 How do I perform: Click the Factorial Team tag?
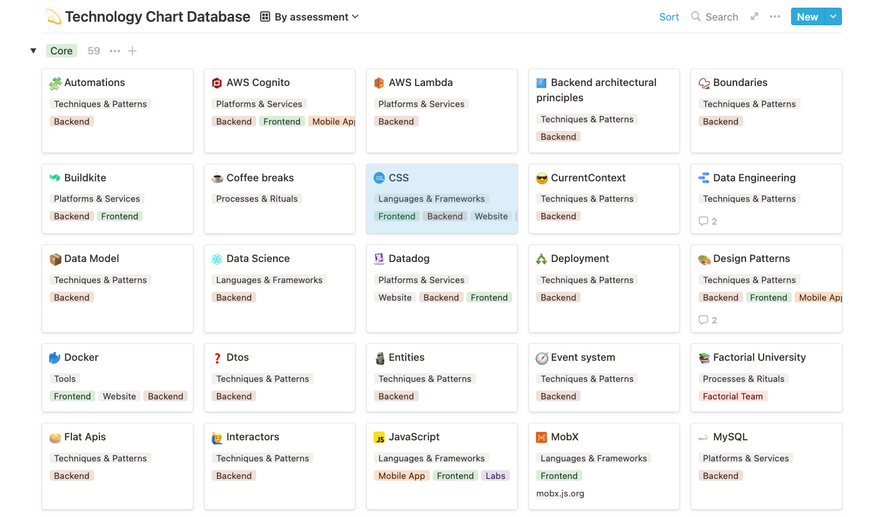pyautogui.click(x=732, y=396)
